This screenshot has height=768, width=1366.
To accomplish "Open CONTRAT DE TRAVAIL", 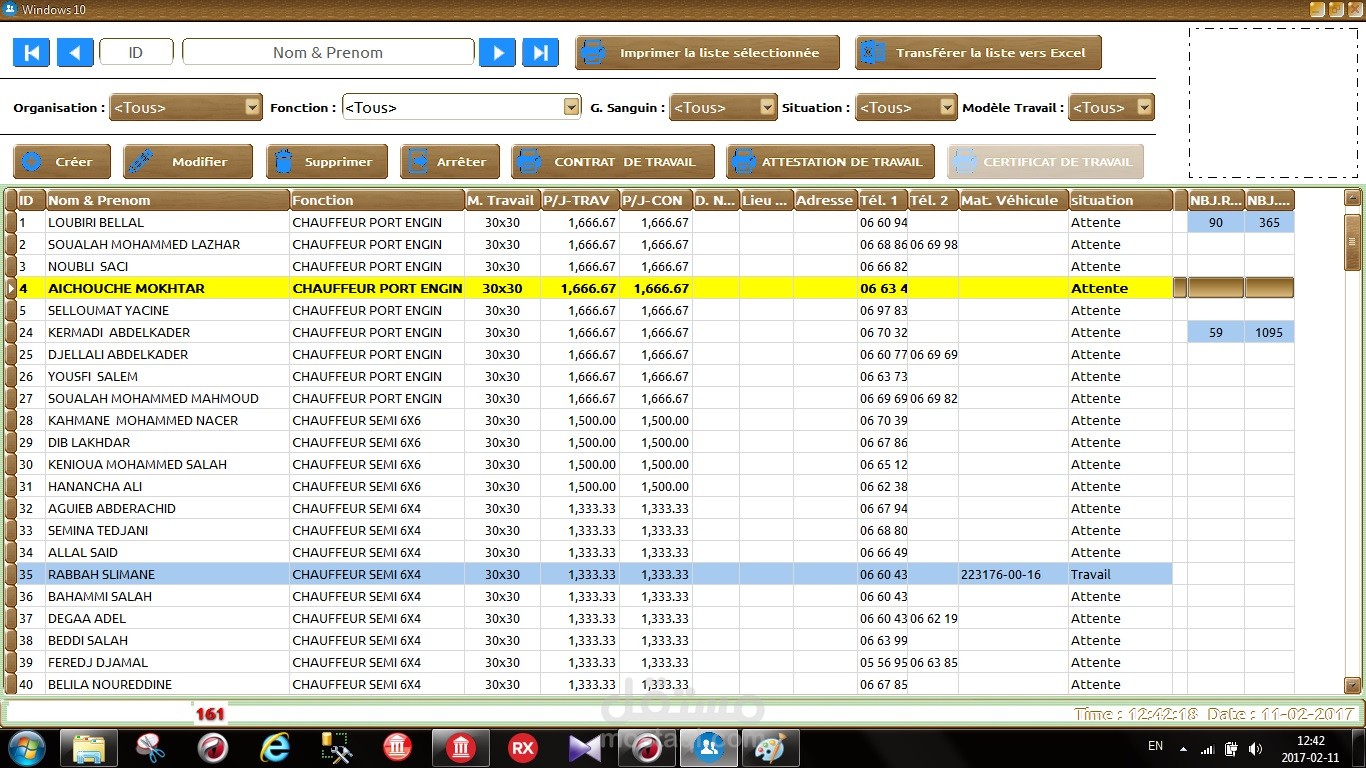I will [x=613, y=161].
